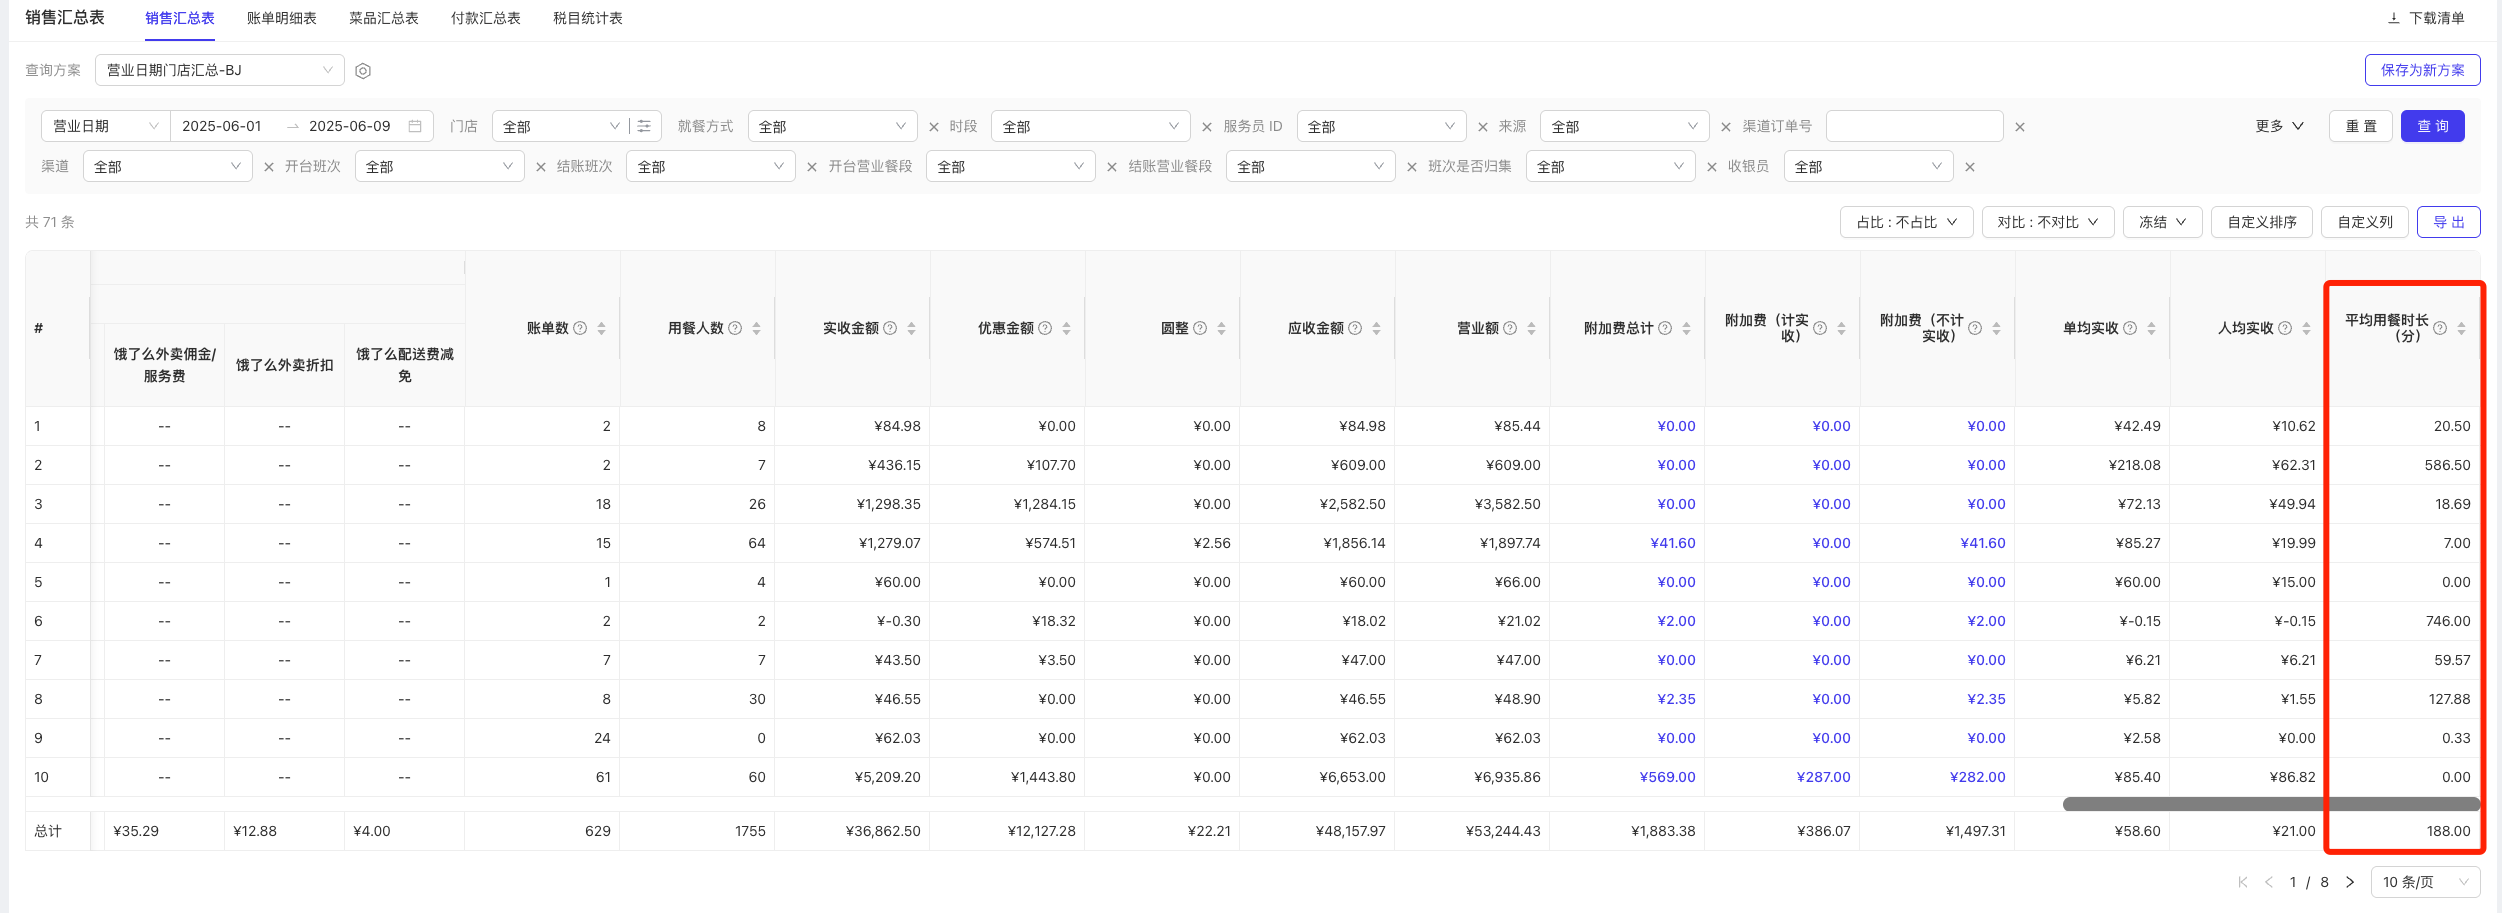Screen dimensions: 2502x913
Task: Remove the 渠道 filter with its X
Action: [x=269, y=167]
